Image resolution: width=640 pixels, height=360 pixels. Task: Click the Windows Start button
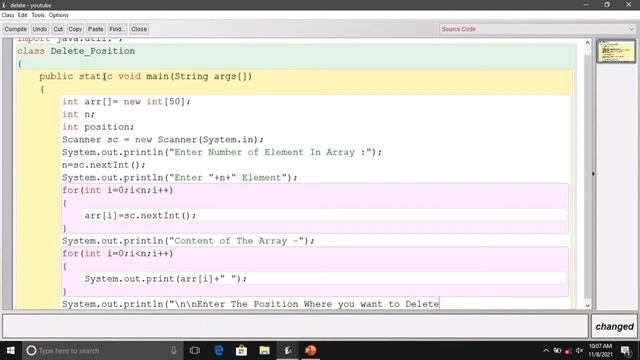point(11,351)
